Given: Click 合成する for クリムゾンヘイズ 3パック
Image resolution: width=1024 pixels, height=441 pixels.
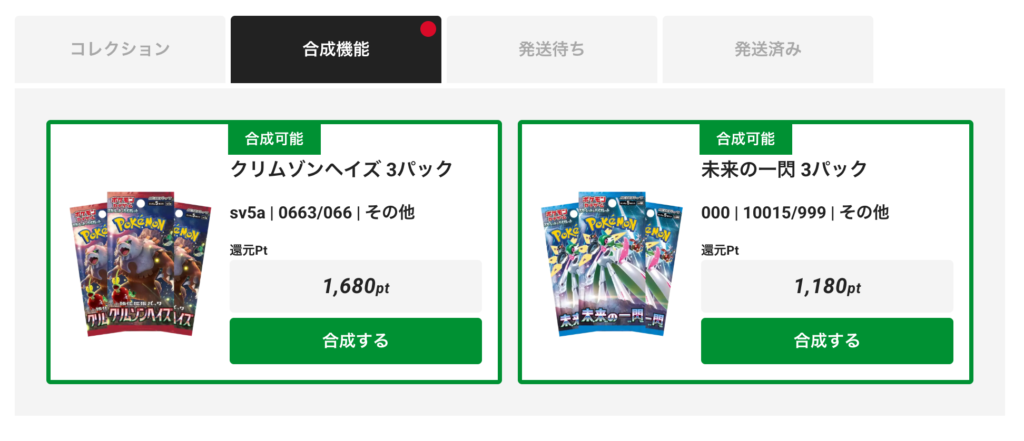Looking at the screenshot, I should pos(356,341).
